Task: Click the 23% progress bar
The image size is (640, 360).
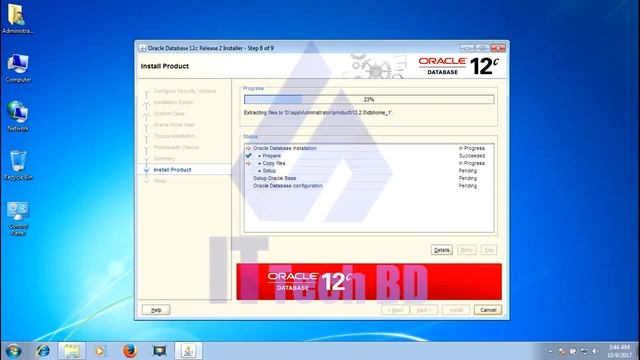Action: coord(369,99)
